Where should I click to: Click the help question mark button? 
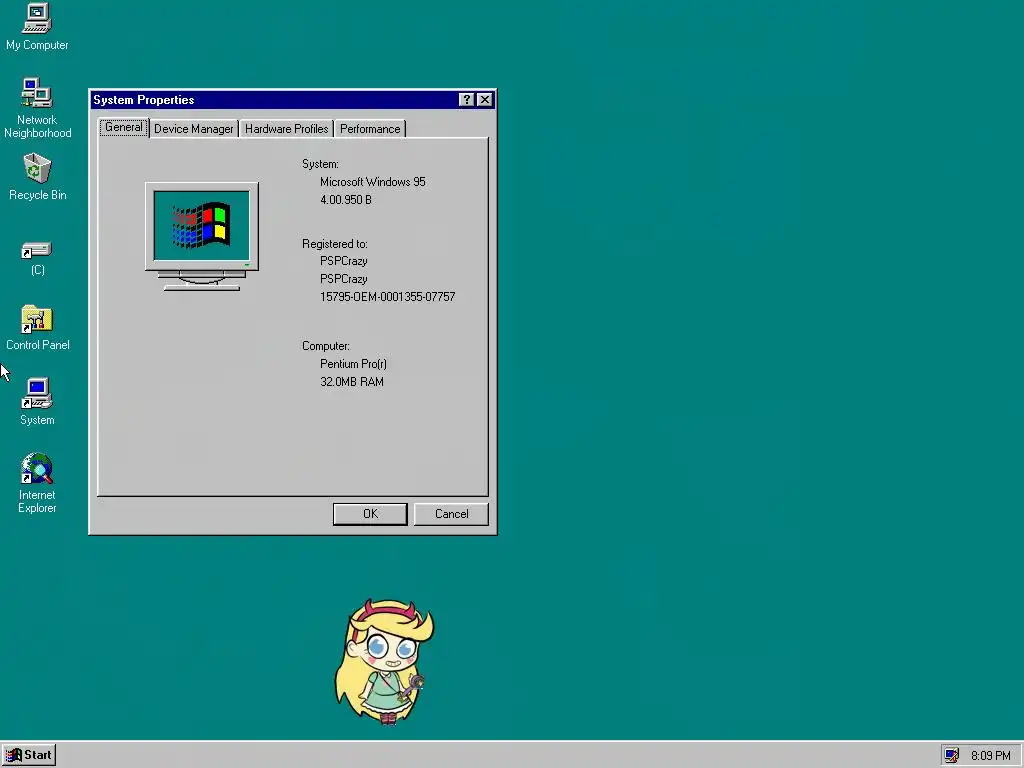pyautogui.click(x=466, y=99)
